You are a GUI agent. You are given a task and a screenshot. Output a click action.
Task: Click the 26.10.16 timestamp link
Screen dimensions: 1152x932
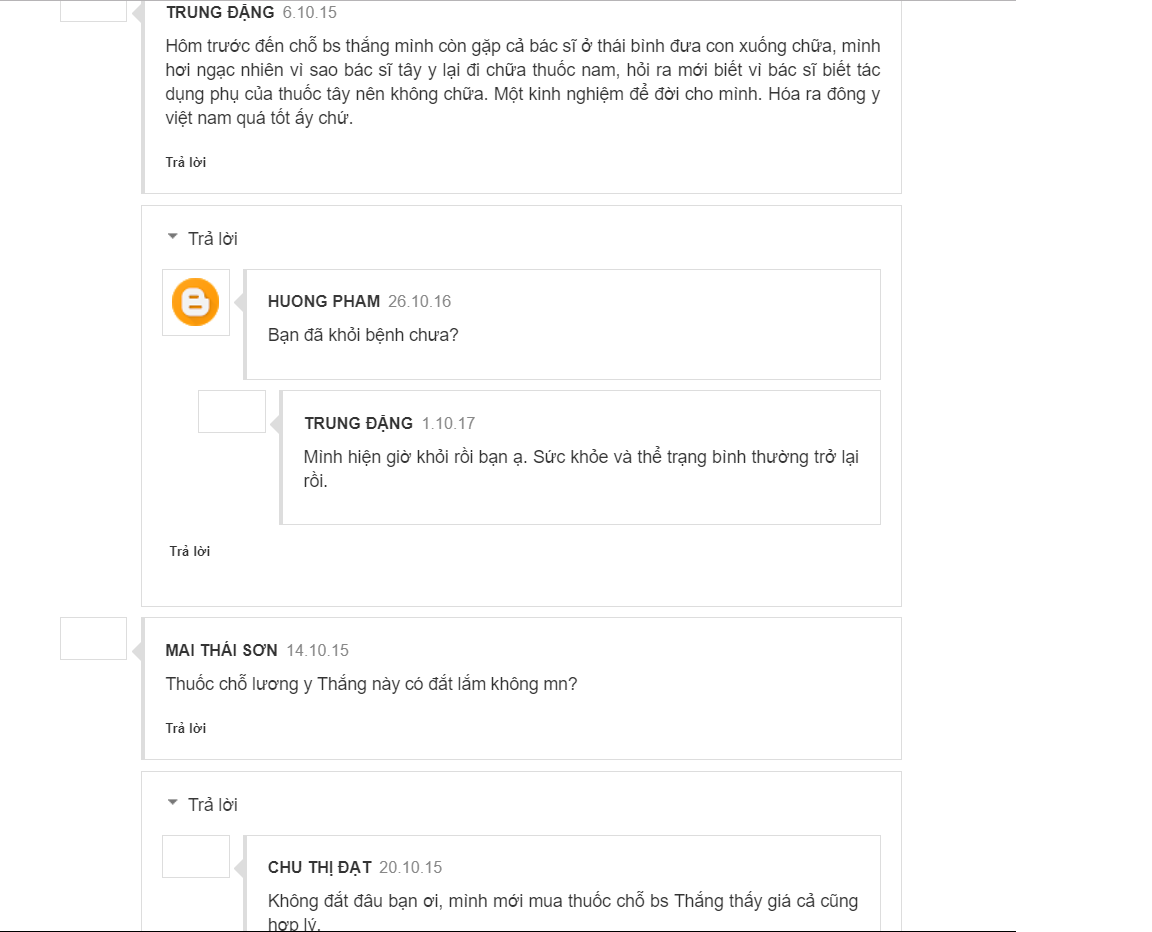[x=420, y=301]
